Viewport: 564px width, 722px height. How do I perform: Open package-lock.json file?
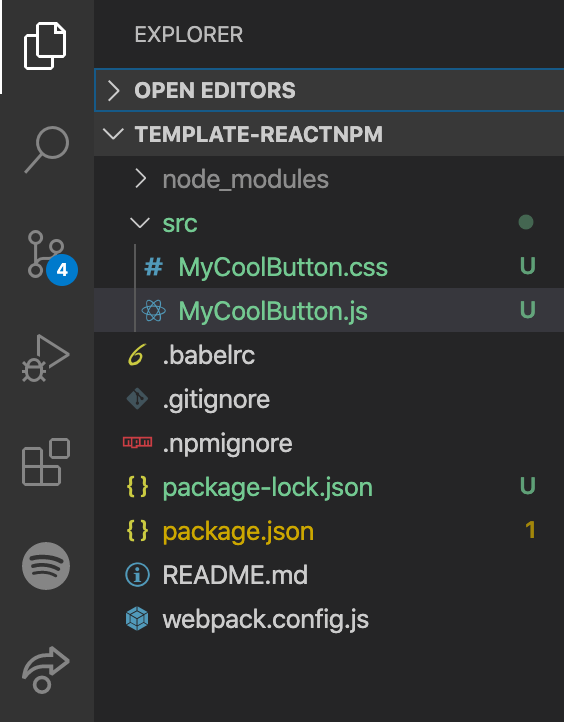[267, 488]
